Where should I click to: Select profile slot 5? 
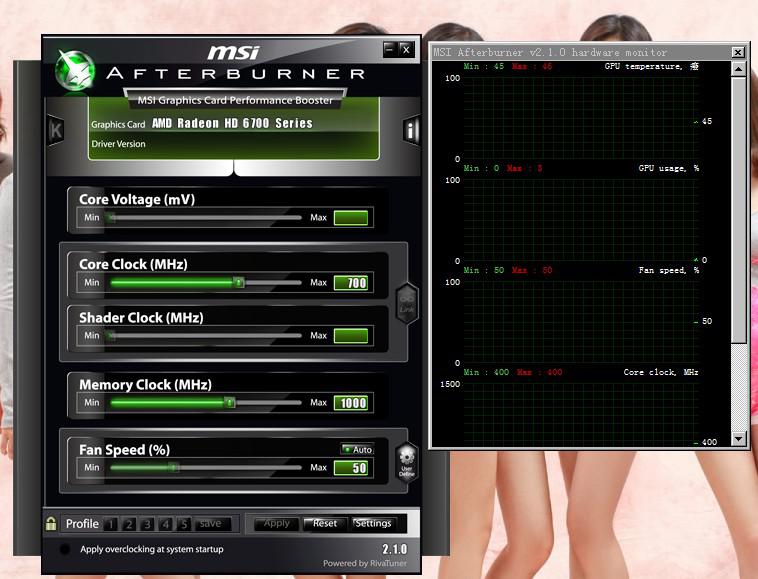(x=184, y=524)
